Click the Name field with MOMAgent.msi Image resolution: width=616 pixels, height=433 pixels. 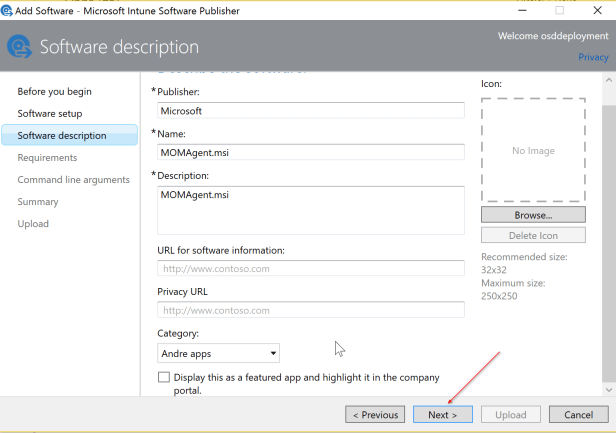click(x=311, y=152)
